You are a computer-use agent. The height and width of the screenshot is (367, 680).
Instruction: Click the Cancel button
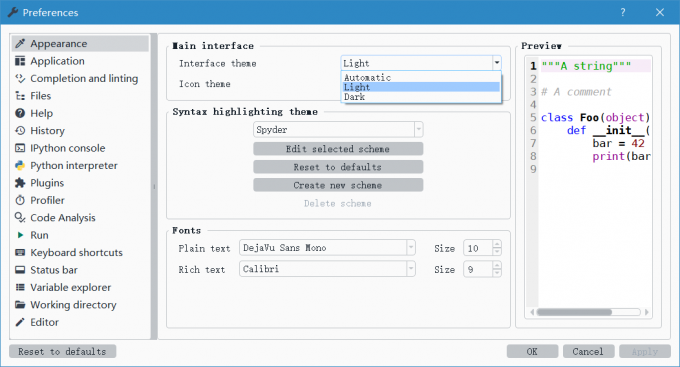pos(588,351)
